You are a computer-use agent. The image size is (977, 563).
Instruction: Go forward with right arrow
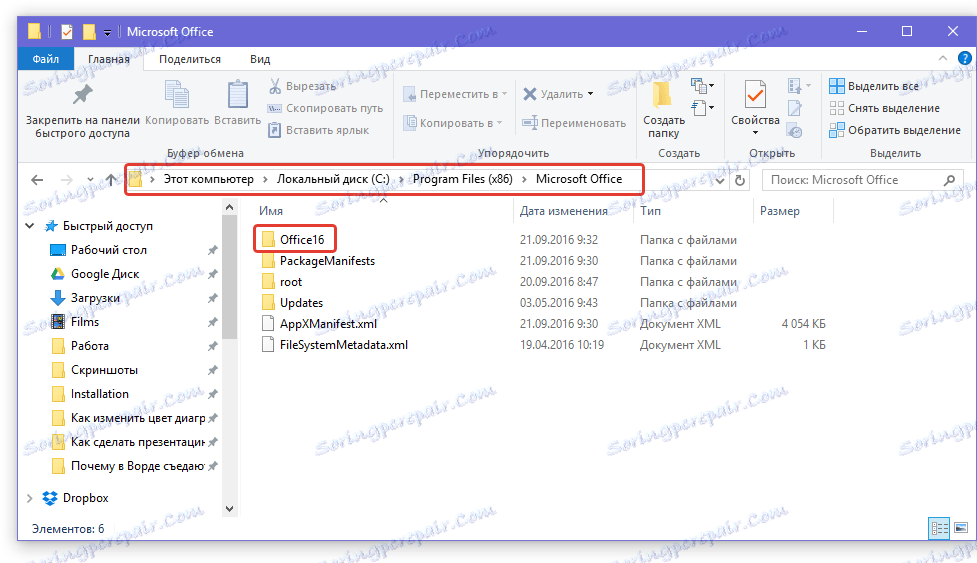[x=67, y=180]
